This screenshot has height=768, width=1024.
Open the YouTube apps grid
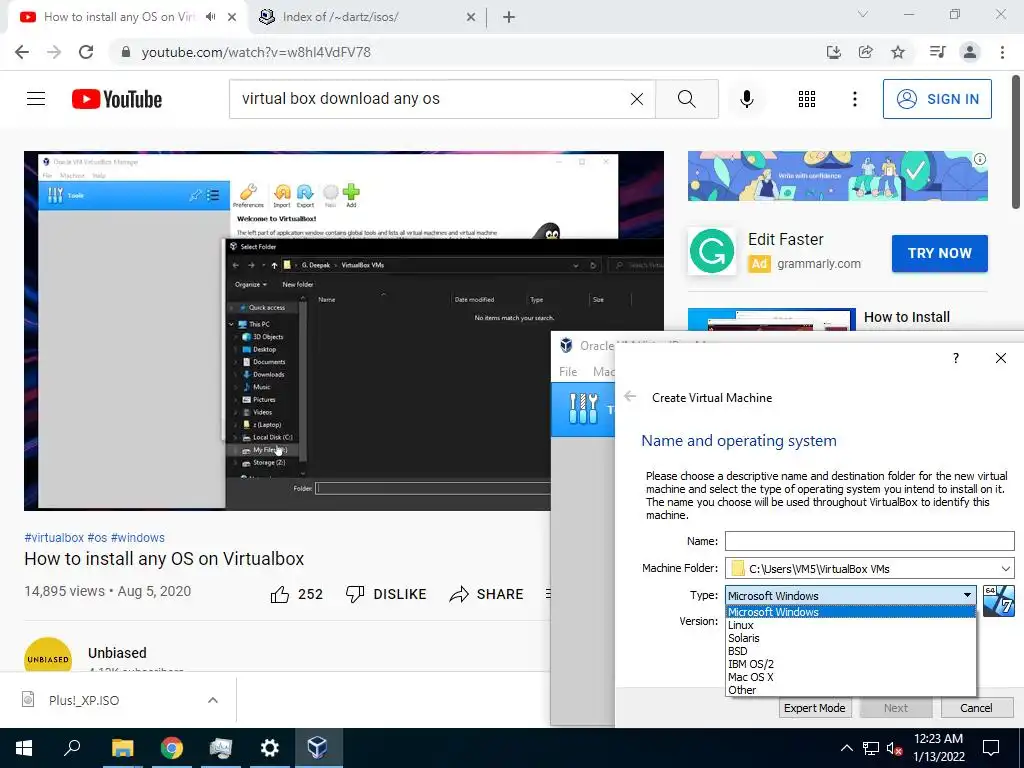(807, 99)
